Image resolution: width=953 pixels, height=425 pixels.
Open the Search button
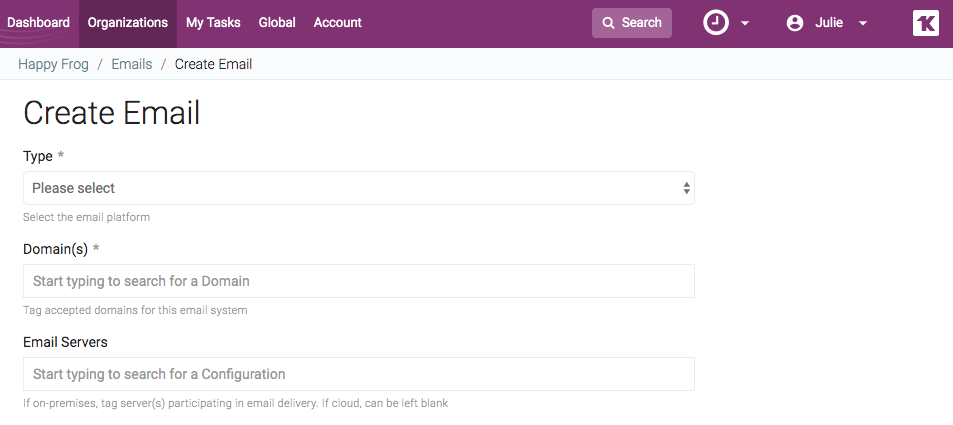coord(631,23)
